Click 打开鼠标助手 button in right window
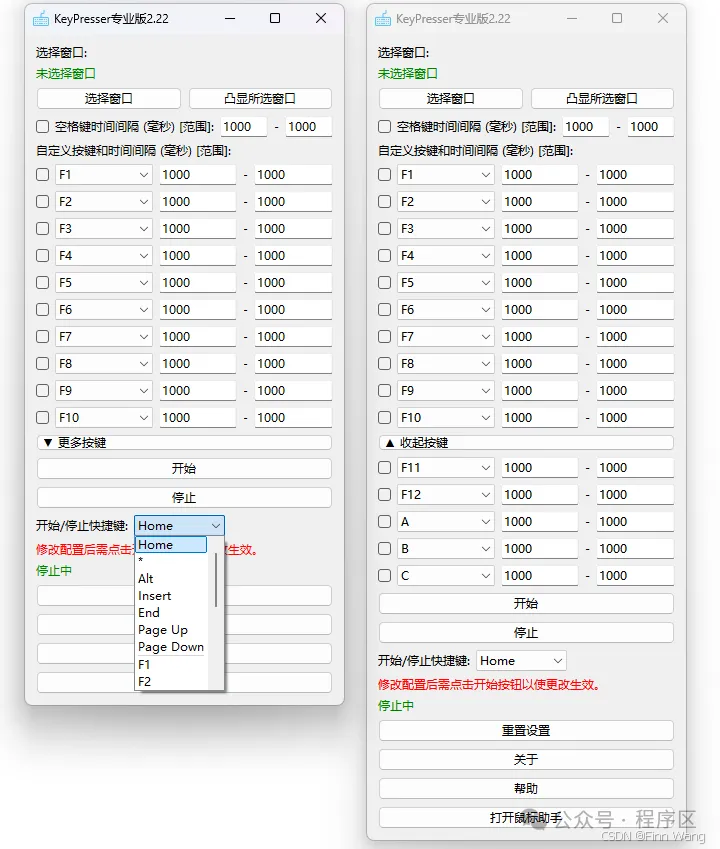 [526, 818]
